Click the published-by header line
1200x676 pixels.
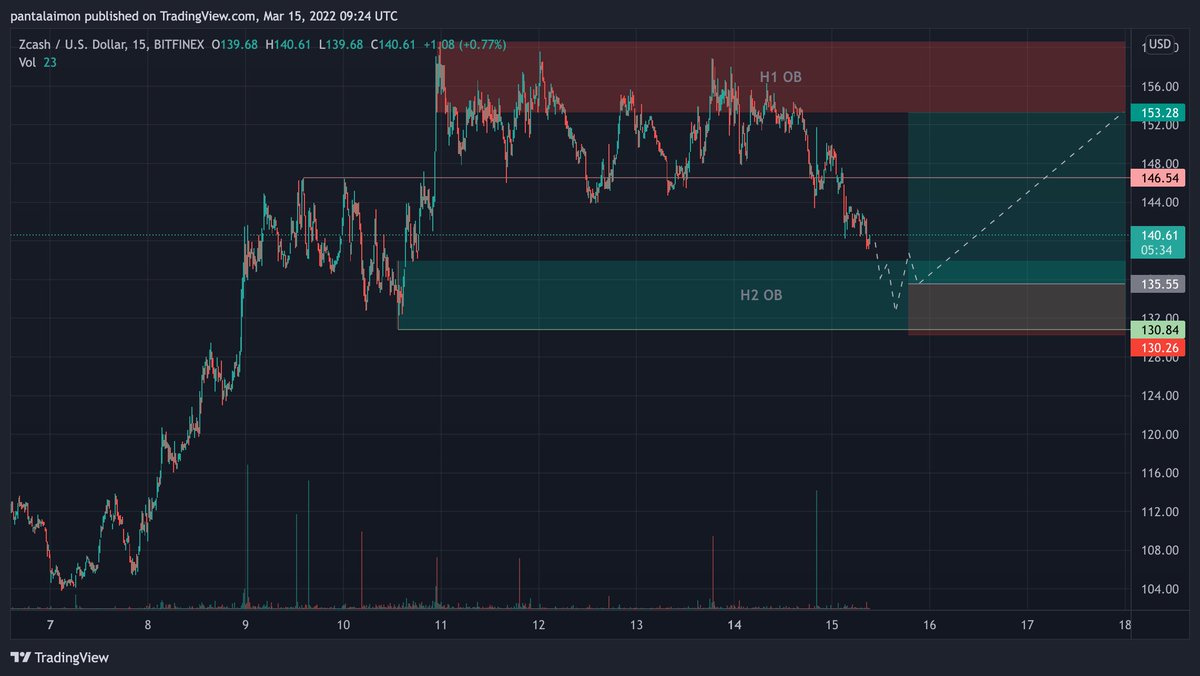204,16
